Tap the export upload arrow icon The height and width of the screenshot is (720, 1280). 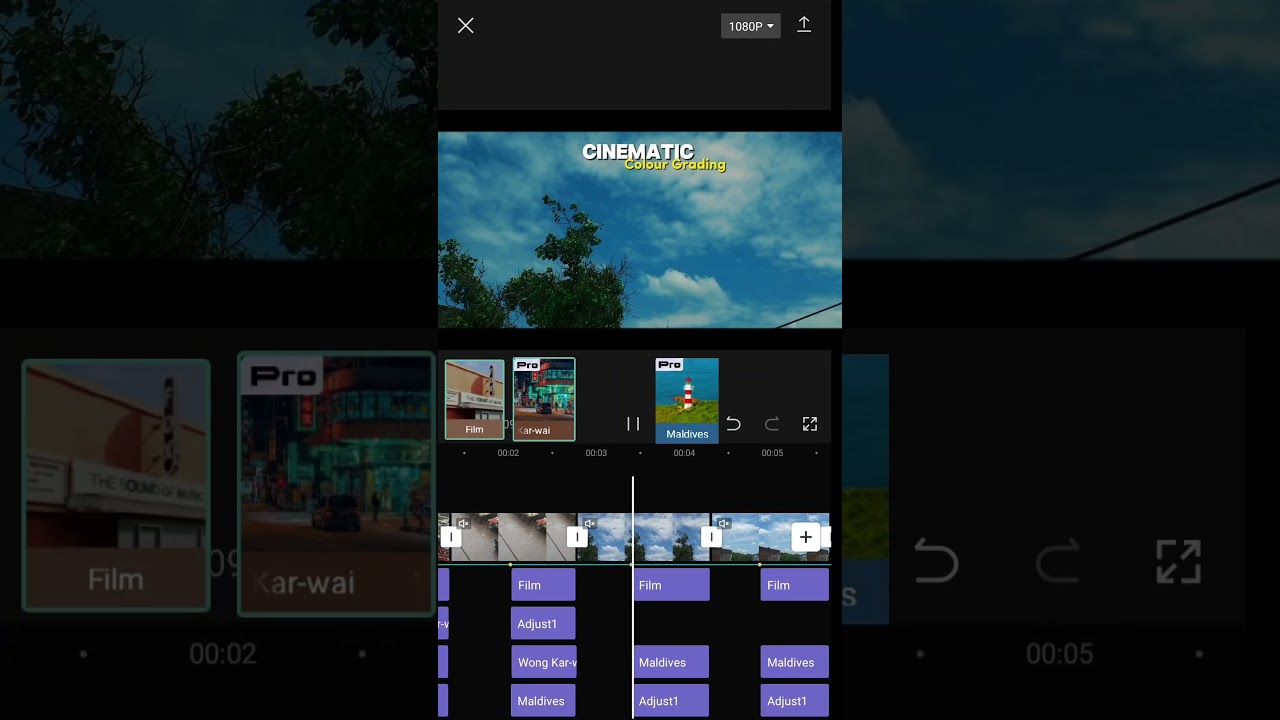(804, 25)
